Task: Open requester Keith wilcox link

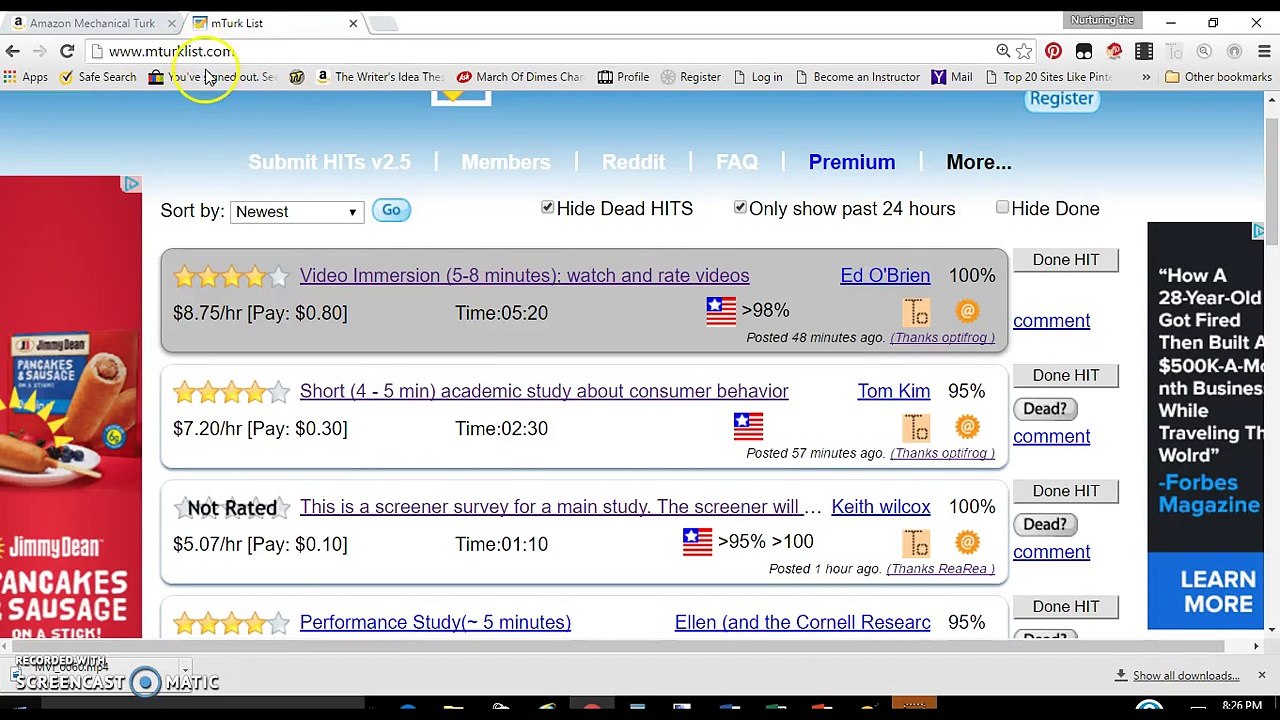Action: pos(881,507)
